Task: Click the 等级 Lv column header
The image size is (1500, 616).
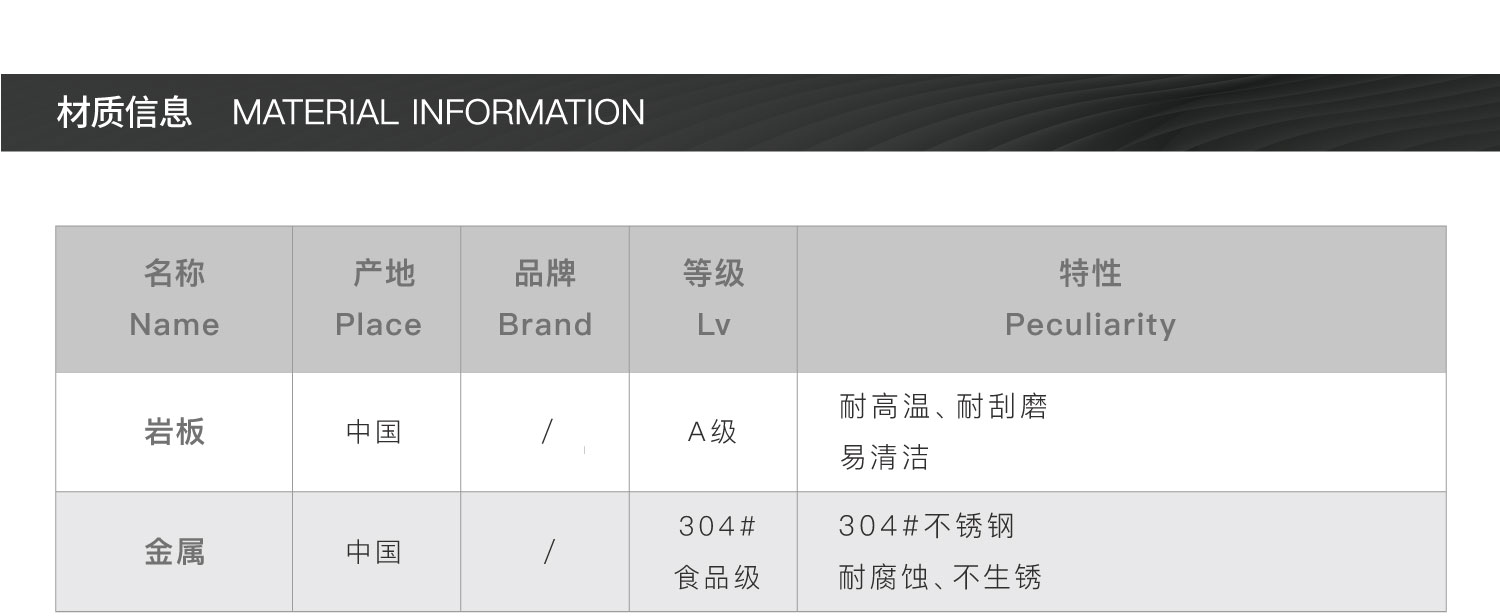Action: coord(713,299)
